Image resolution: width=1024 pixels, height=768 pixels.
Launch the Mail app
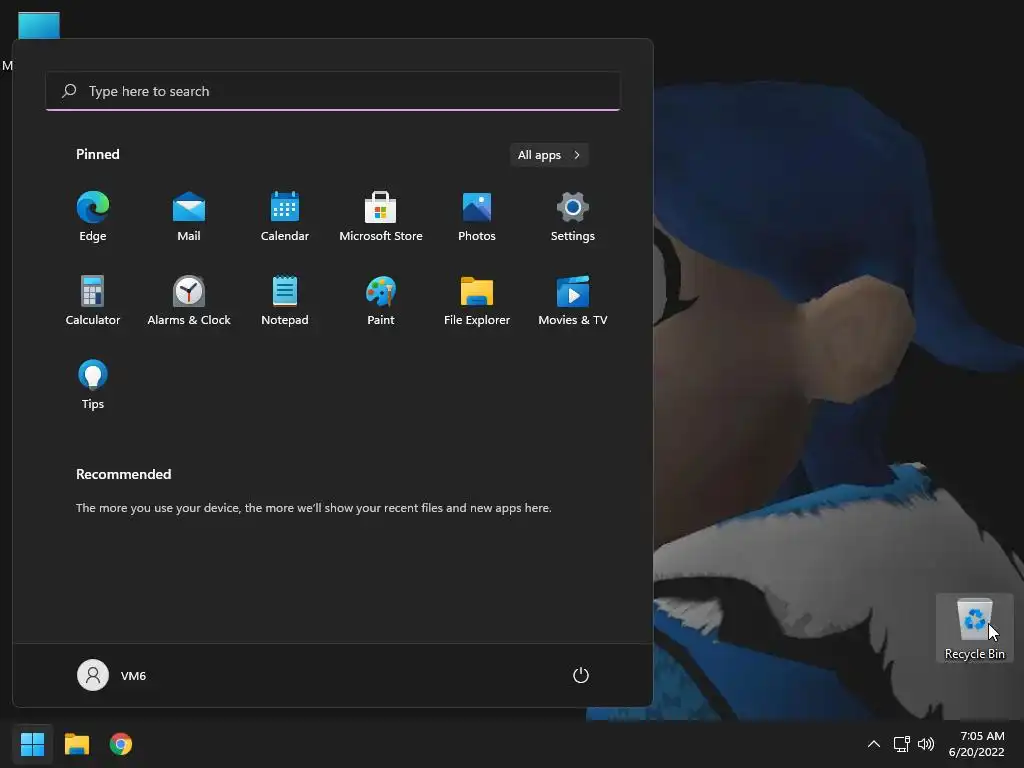[x=189, y=217]
